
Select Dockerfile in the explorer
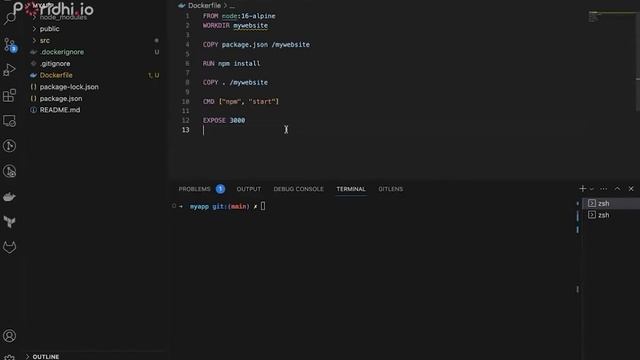(x=56, y=75)
